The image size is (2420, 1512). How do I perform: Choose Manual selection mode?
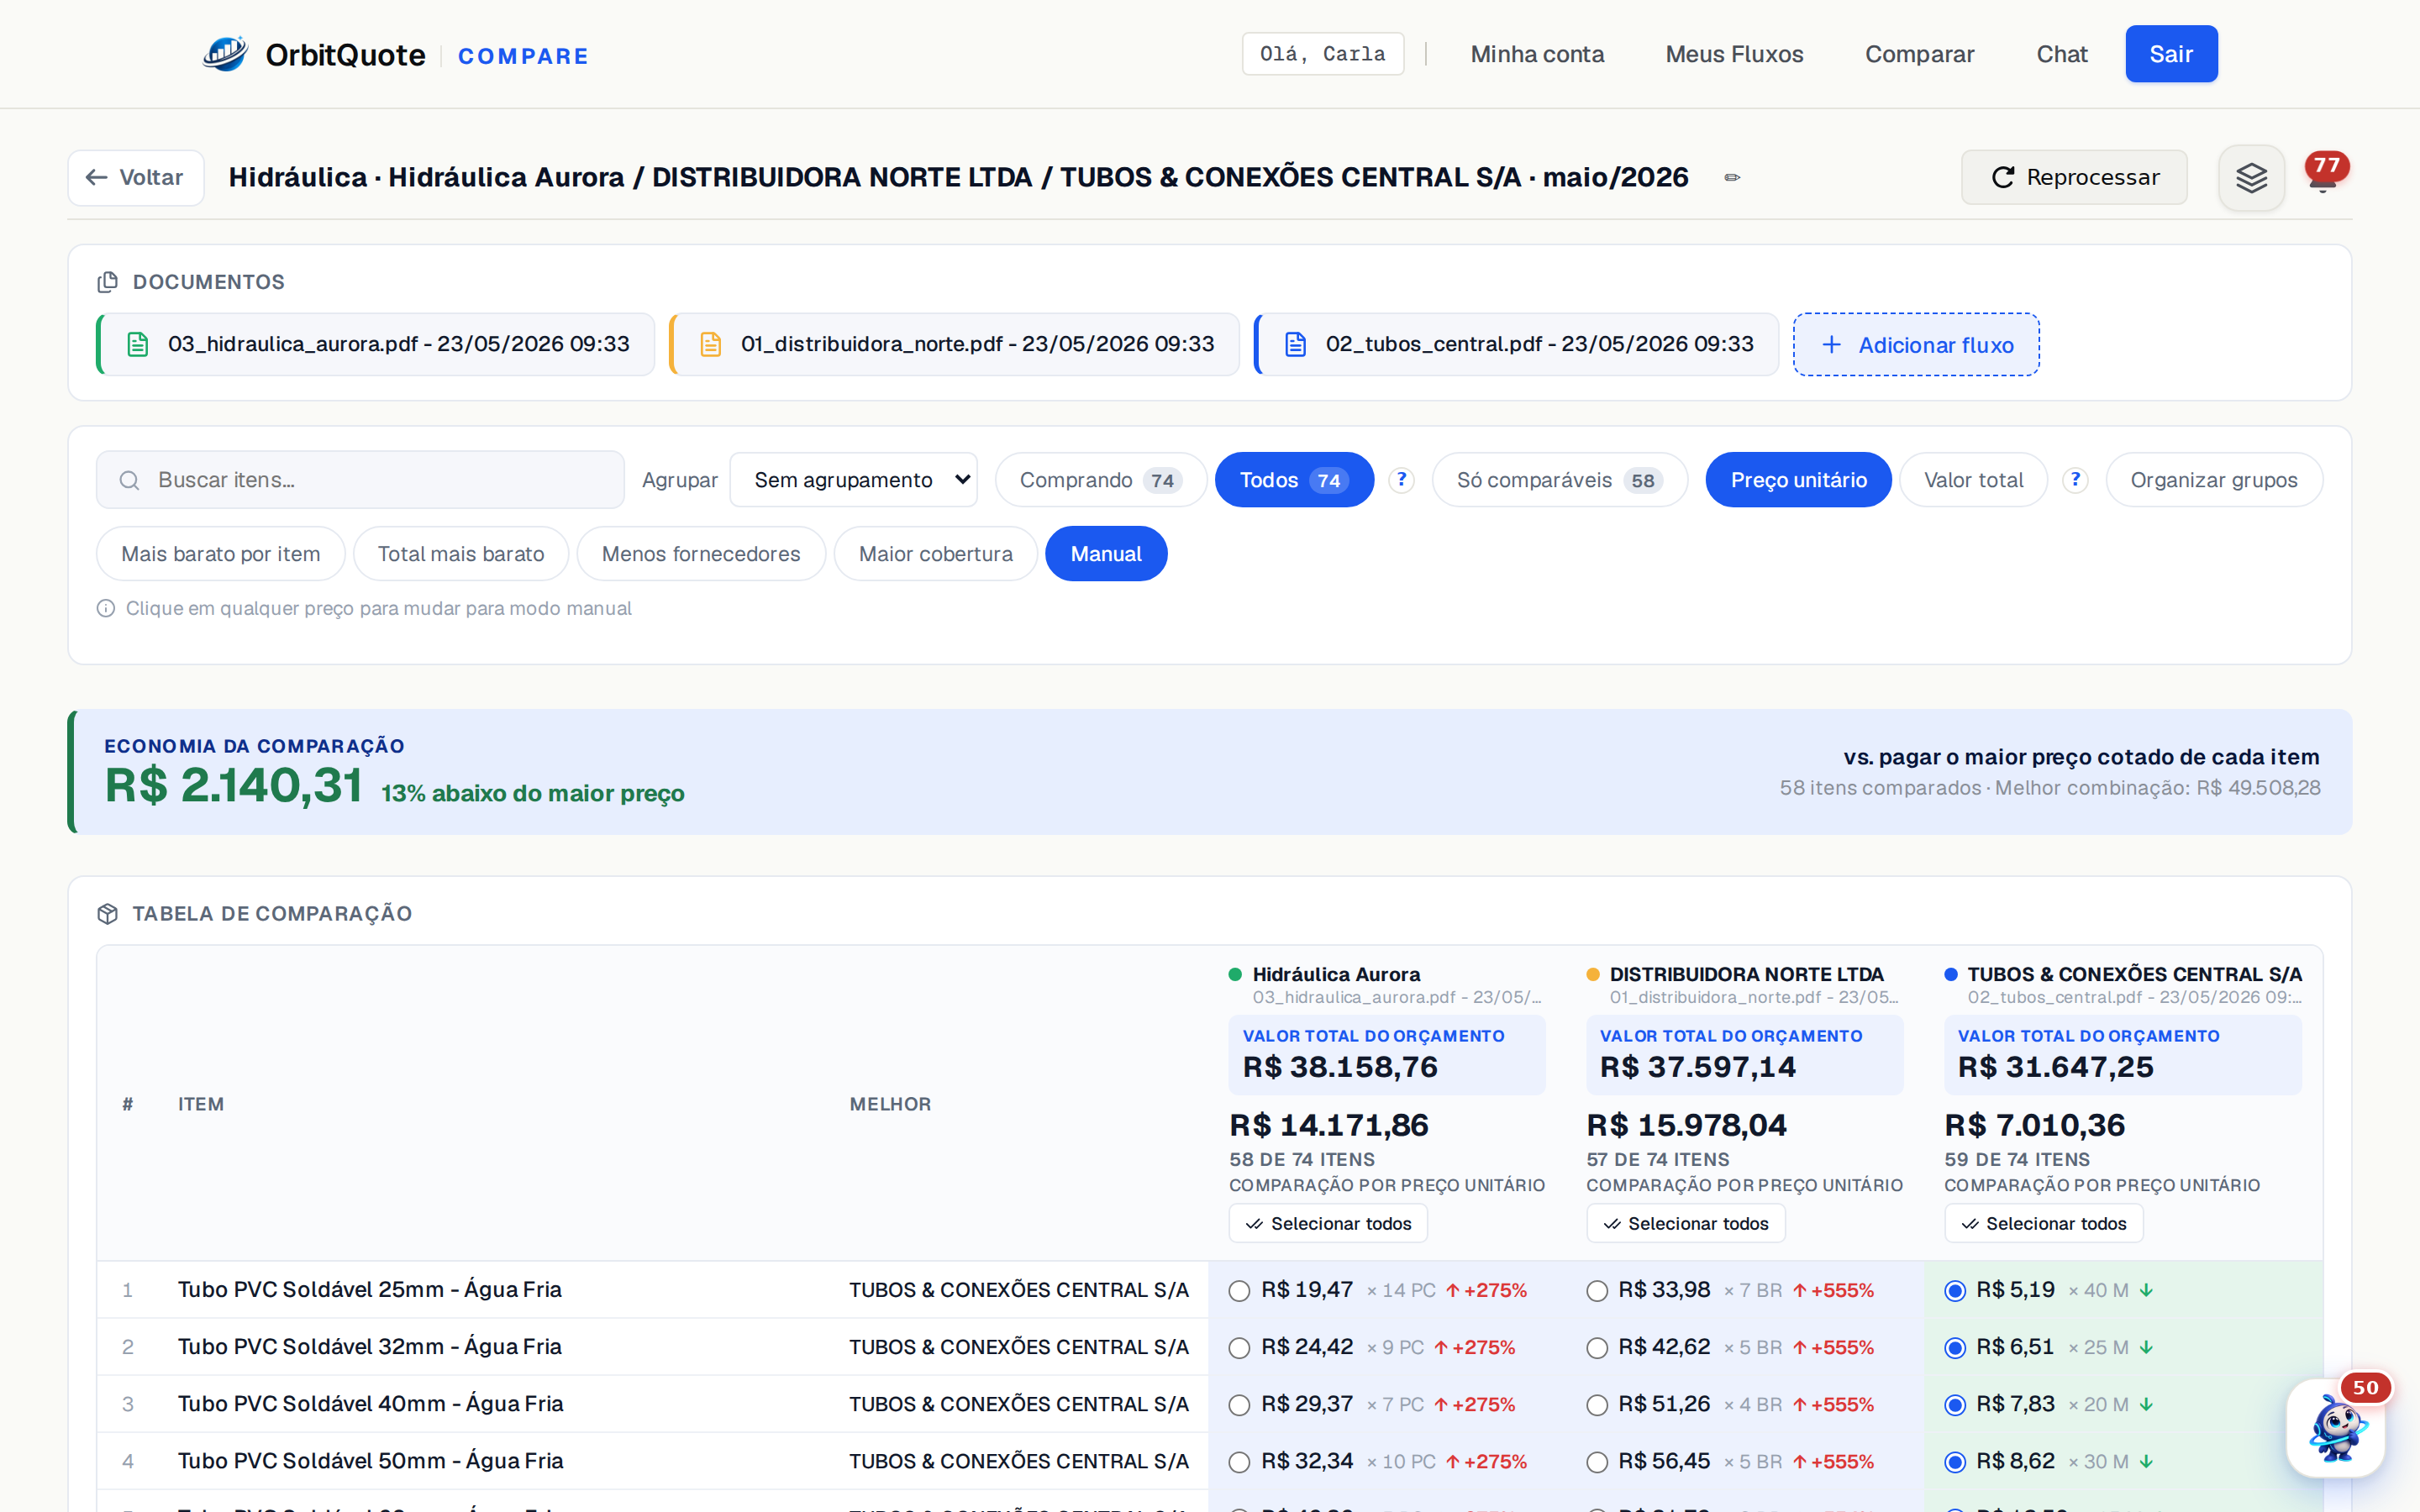[x=1106, y=554]
